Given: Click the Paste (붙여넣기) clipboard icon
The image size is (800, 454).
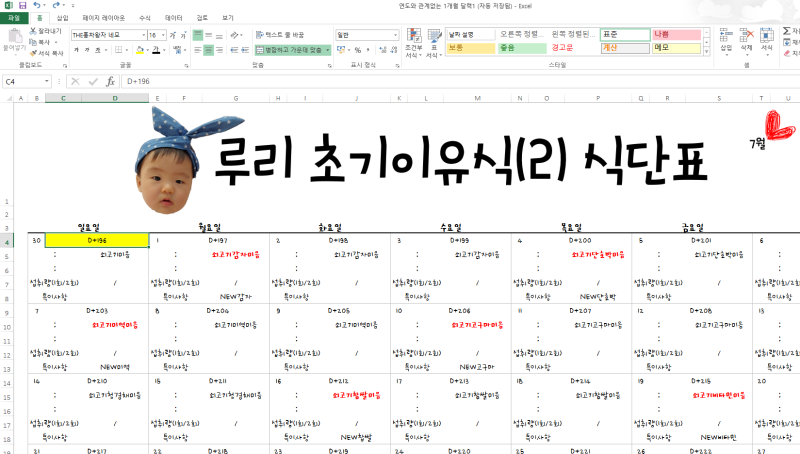Looking at the screenshot, I should [15, 36].
